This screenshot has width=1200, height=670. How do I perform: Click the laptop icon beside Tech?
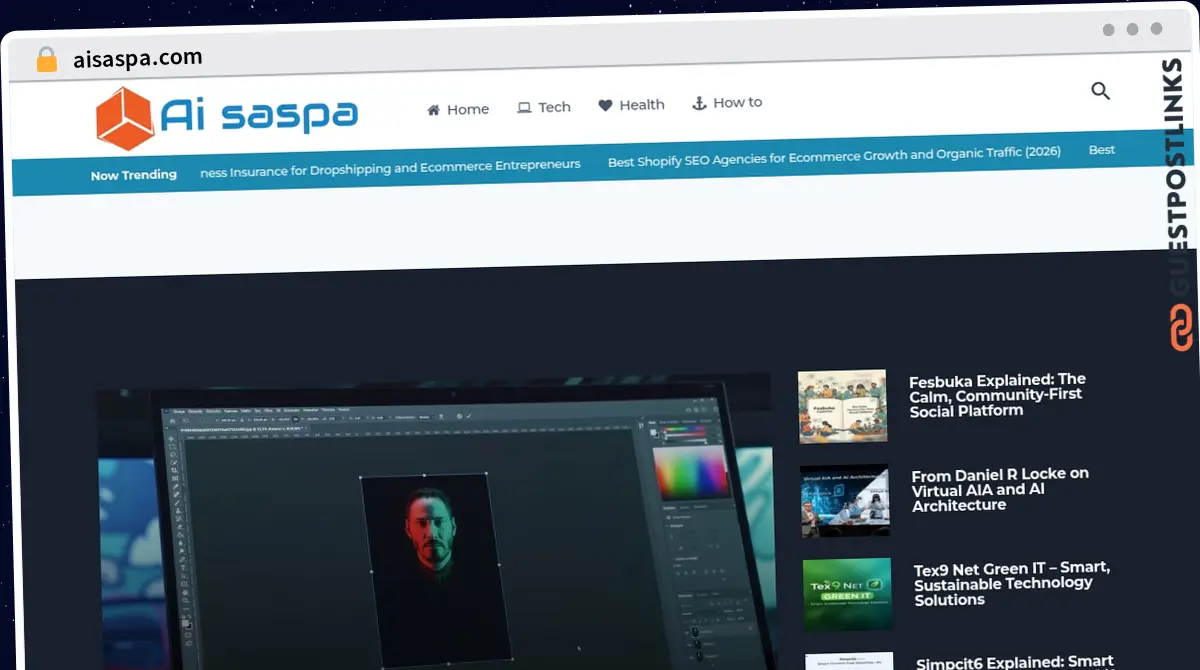click(524, 108)
